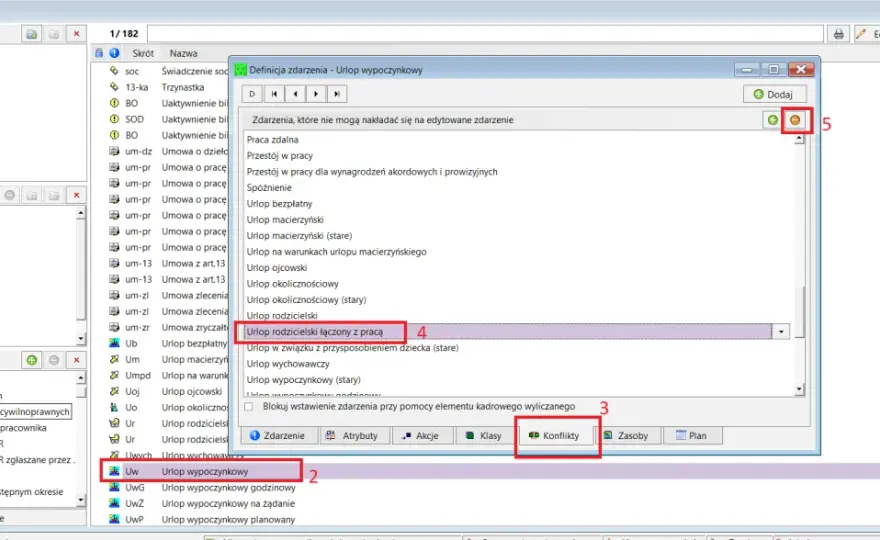880x540 pixels.
Task: Sort by the Nazwa column header
Action: click(184, 53)
